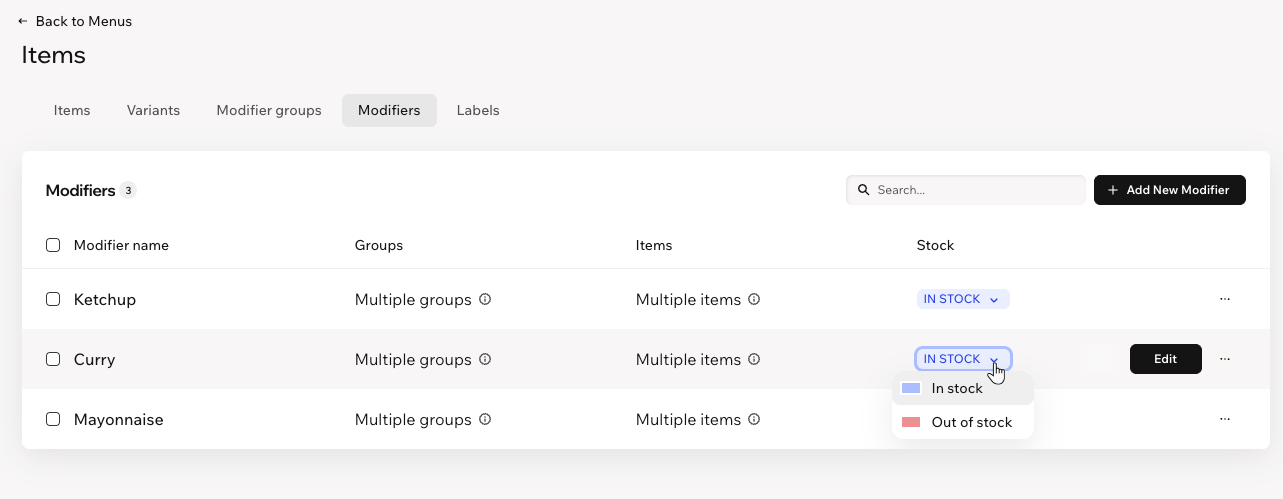Screen dimensions: 1283x499
Task: Open more actions menu for Ketchup row
Action: coord(1225,299)
